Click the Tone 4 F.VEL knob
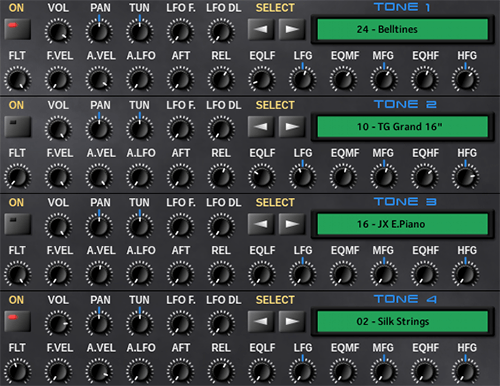 (58, 371)
